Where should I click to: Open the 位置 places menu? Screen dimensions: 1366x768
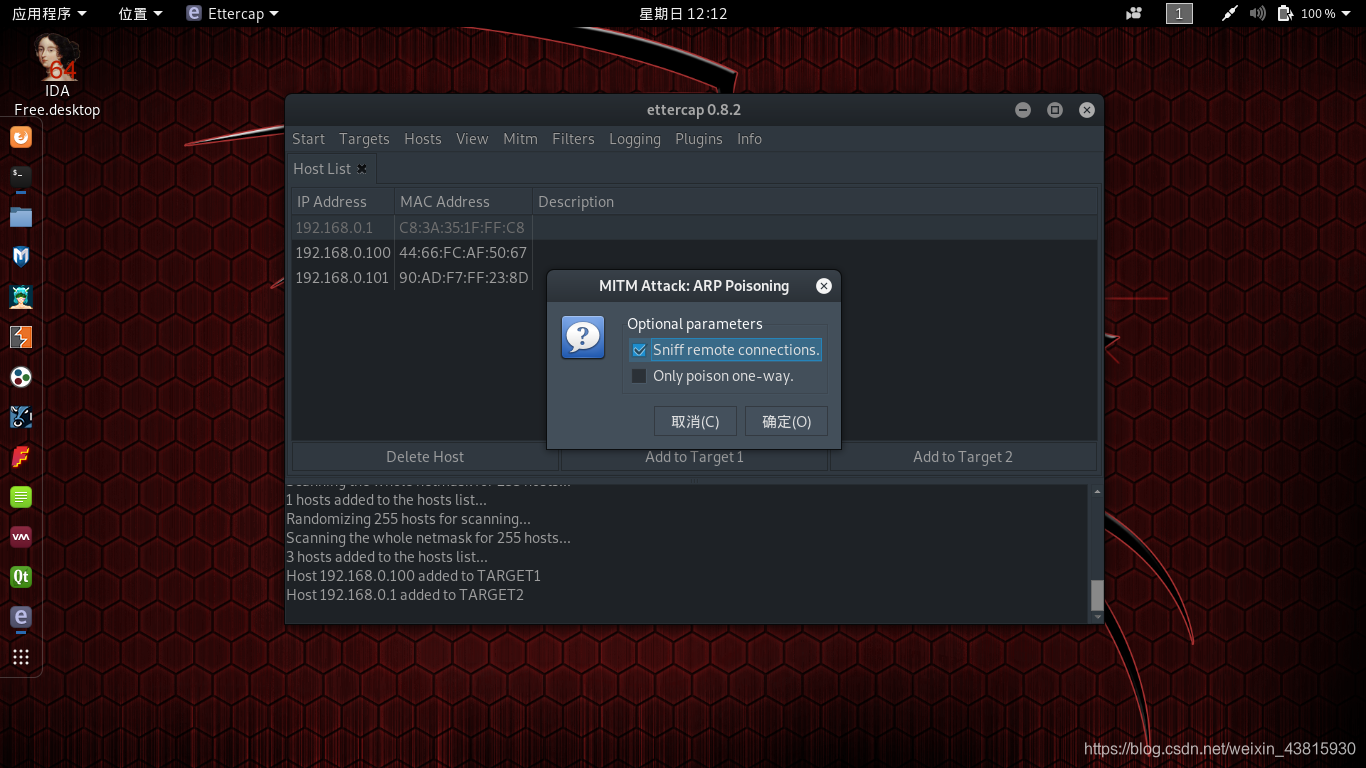point(140,13)
